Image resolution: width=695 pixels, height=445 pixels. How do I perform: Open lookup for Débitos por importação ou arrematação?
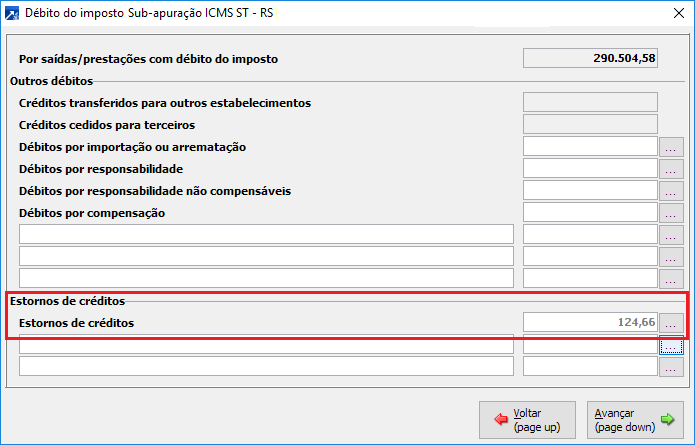tap(670, 146)
